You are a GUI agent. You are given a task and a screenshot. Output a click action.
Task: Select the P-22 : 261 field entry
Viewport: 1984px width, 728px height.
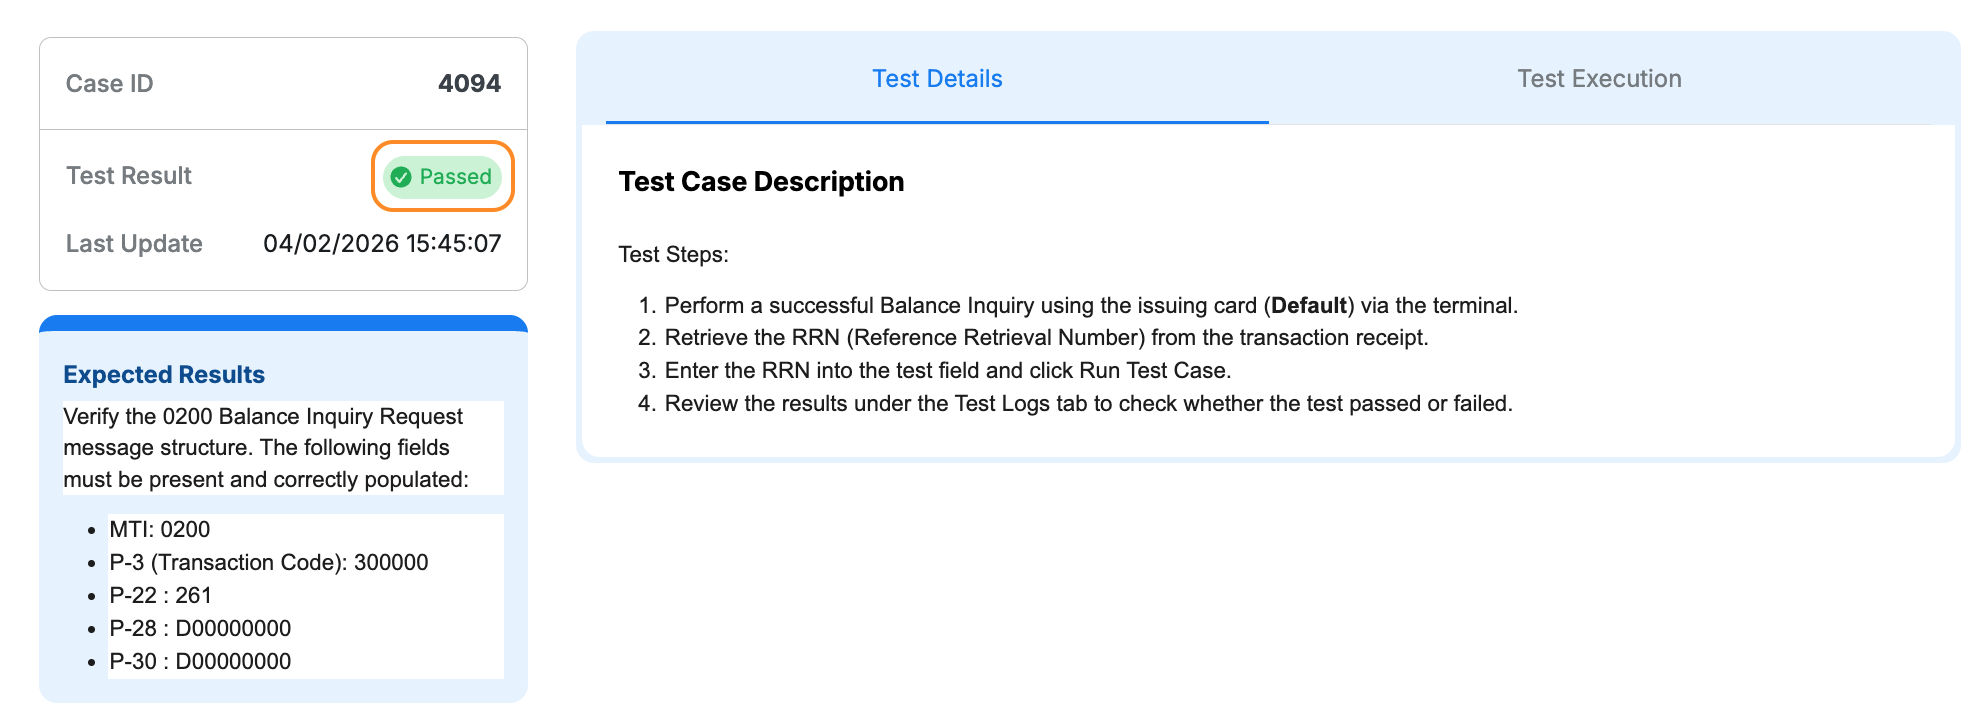162,595
